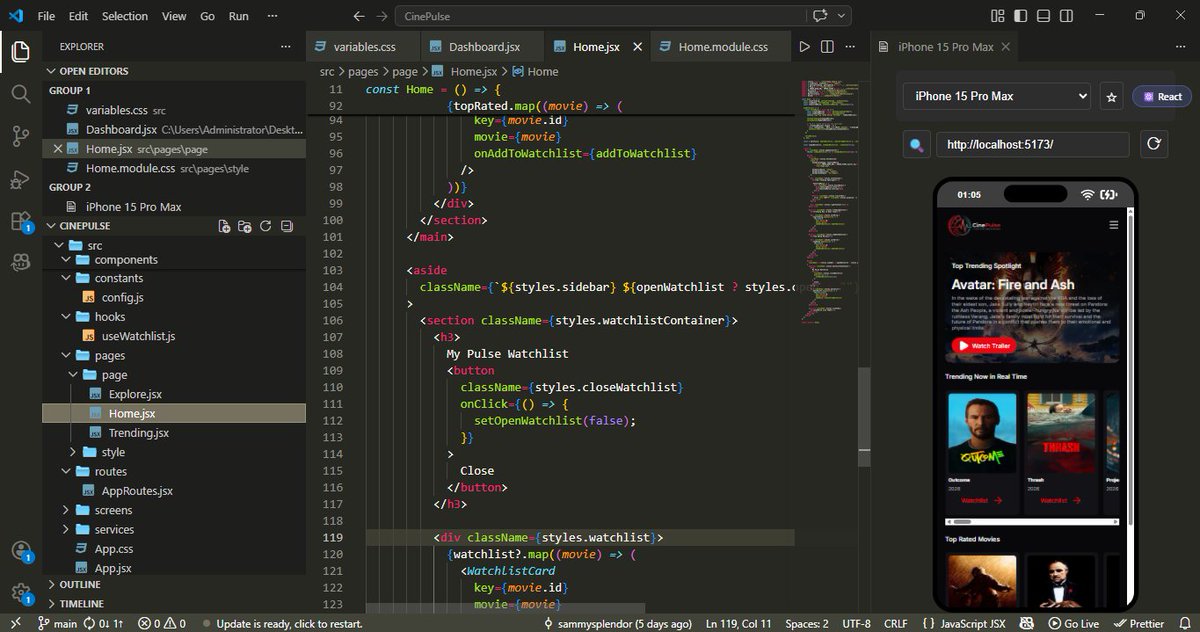
Task: Click the Collapse Folders icon in Explorer
Action: coord(286,226)
